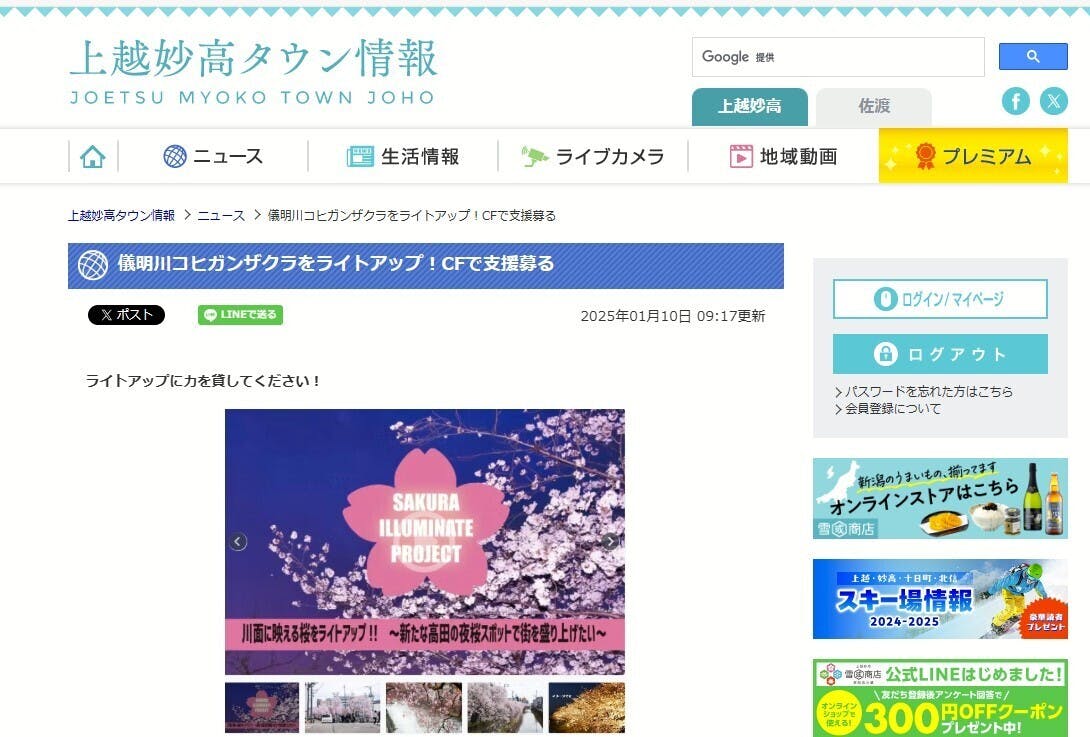The height and width of the screenshot is (737, 1090).
Task: Share article via X ポスト button
Action: pyautogui.click(x=127, y=315)
